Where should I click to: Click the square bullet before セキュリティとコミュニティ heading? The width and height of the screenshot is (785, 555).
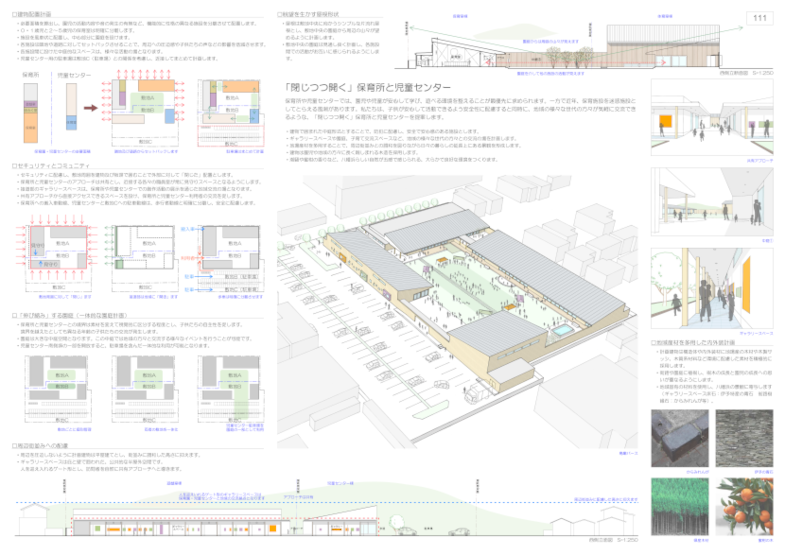12,164
